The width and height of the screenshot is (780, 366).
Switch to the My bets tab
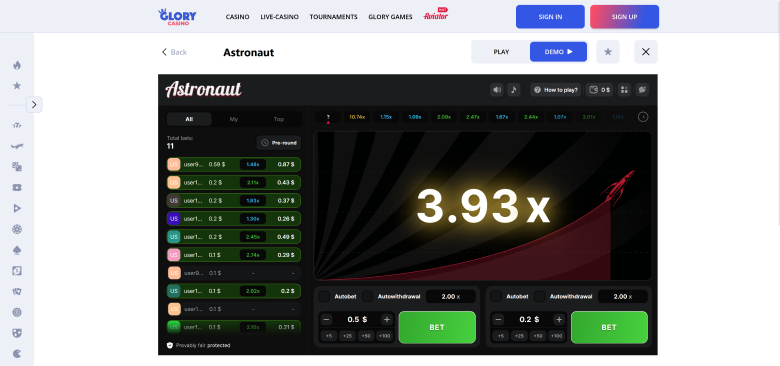pyautogui.click(x=234, y=119)
